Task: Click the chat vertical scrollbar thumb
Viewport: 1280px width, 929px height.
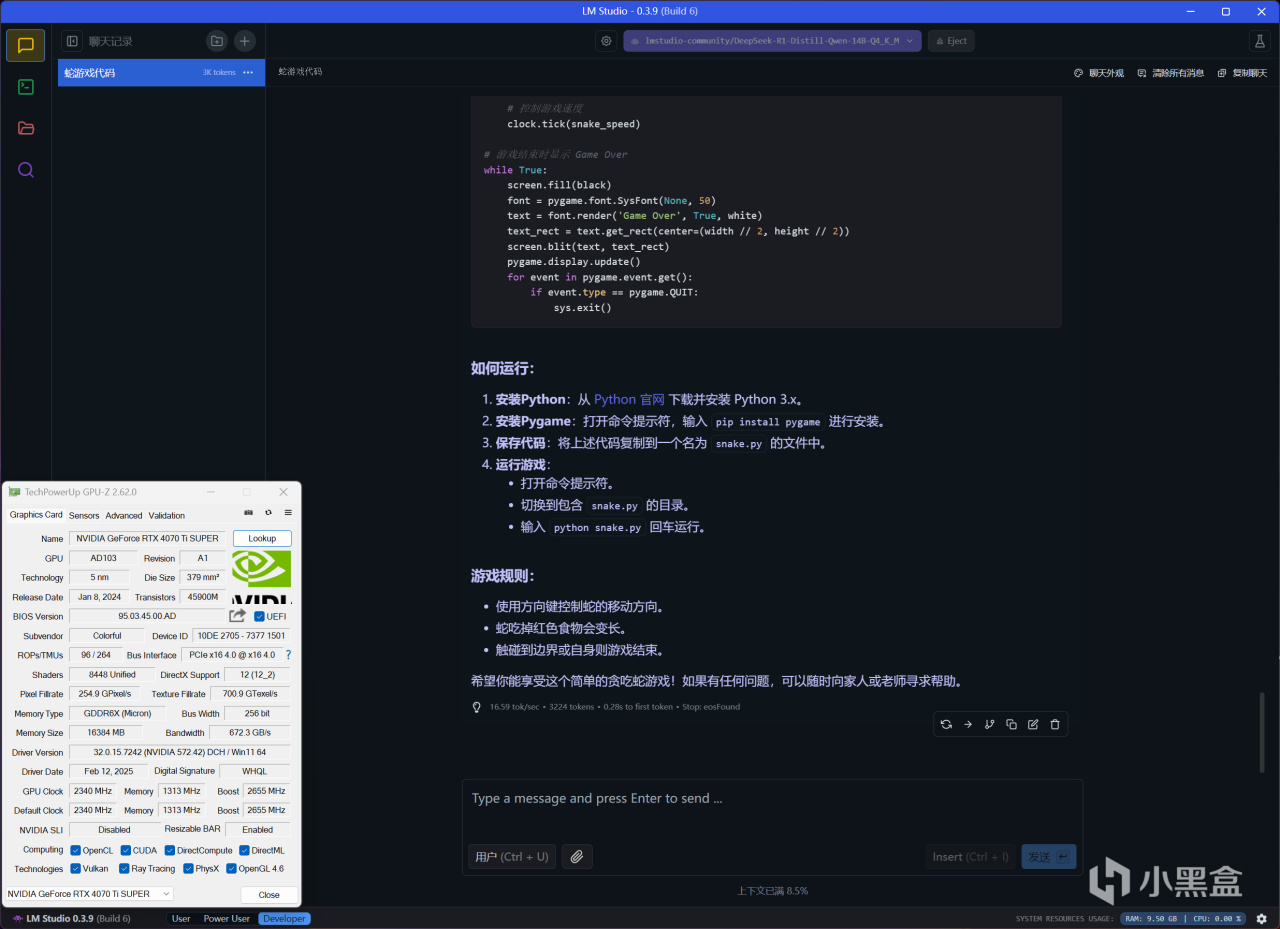Action: [1262, 732]
